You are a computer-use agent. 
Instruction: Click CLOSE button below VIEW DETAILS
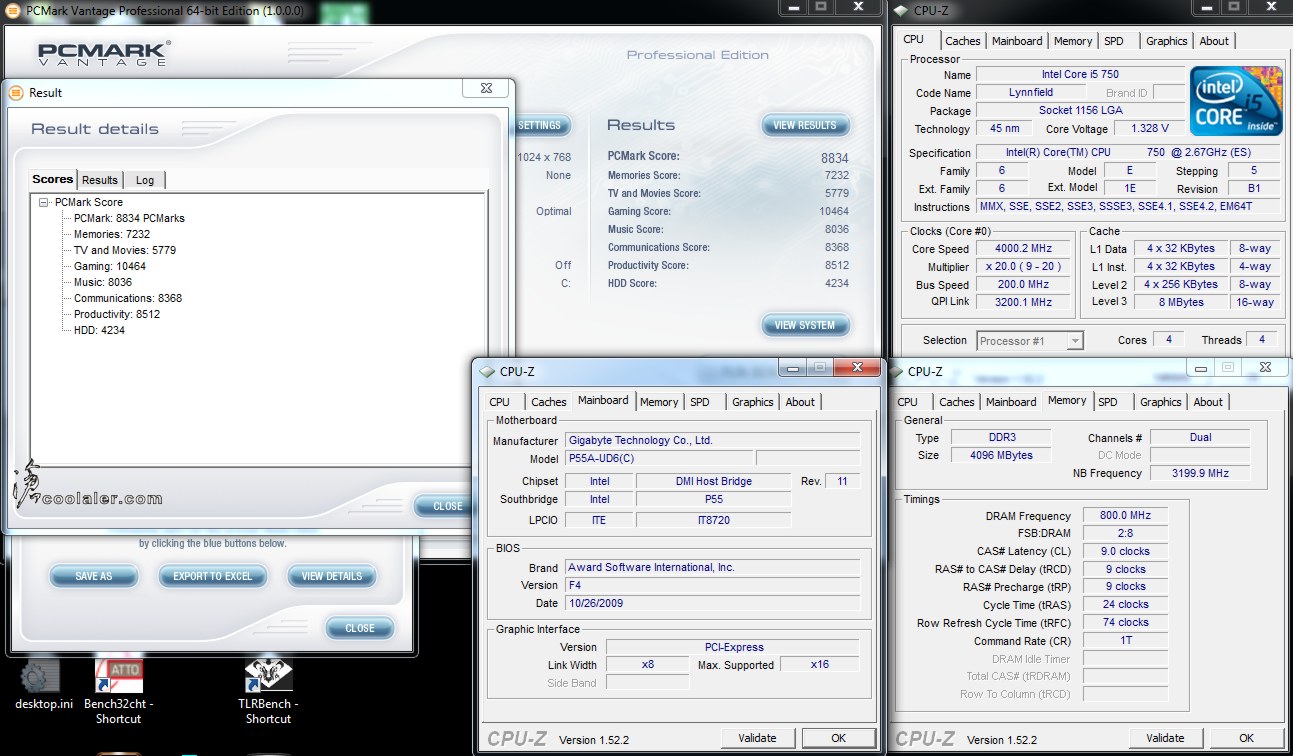(x=360, y=628)
